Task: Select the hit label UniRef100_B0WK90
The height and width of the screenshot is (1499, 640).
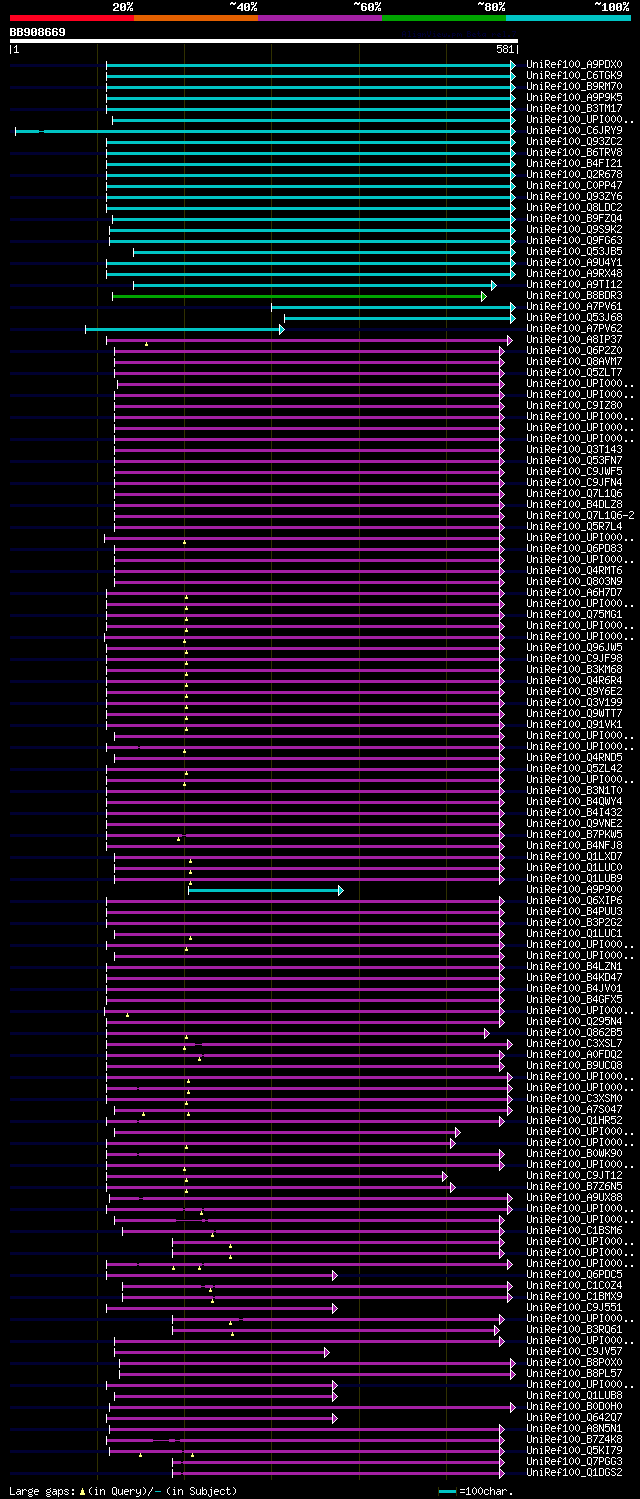Action: (x=574, y=1154)
